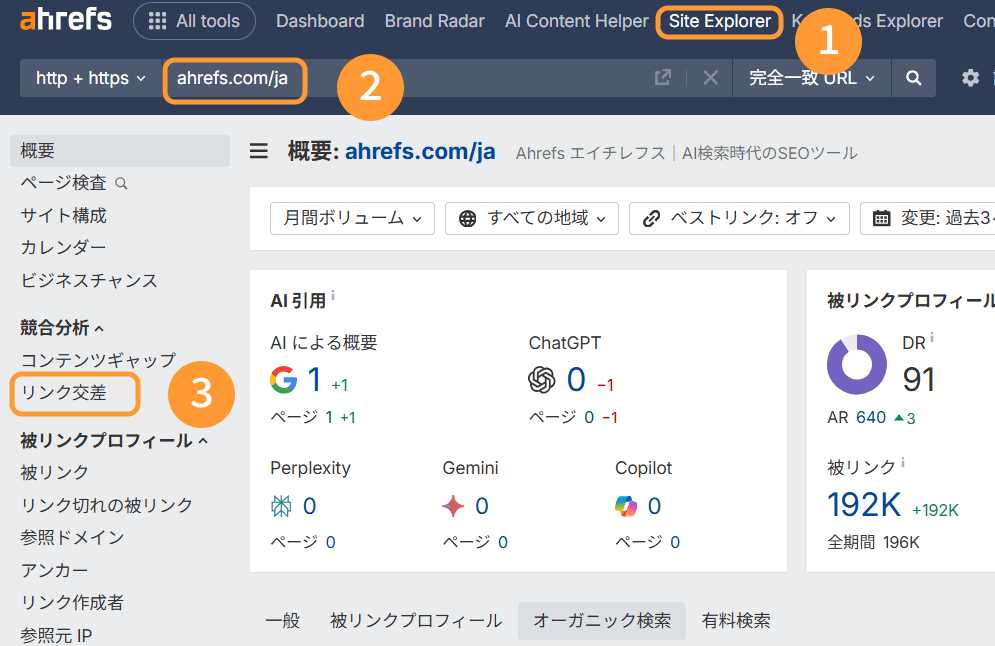Open the 完全一致 URL mode dropdown

pos(811,78)
